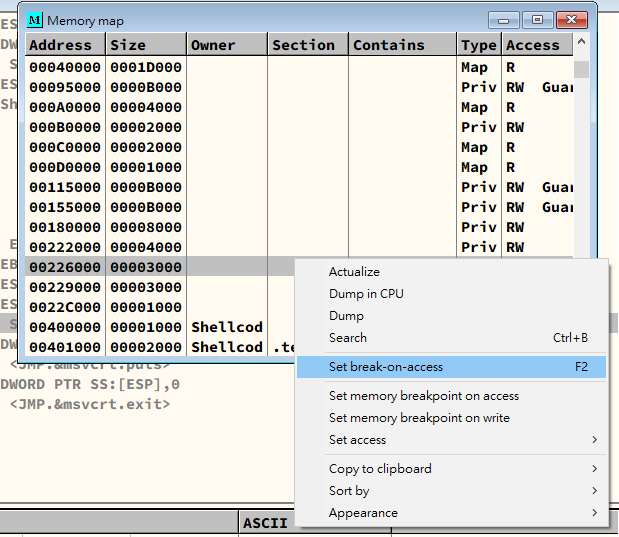Choose Actualize from context menu
Viewport: 619px width, 537px height.
pyautogui.click(x=354, y=272)
